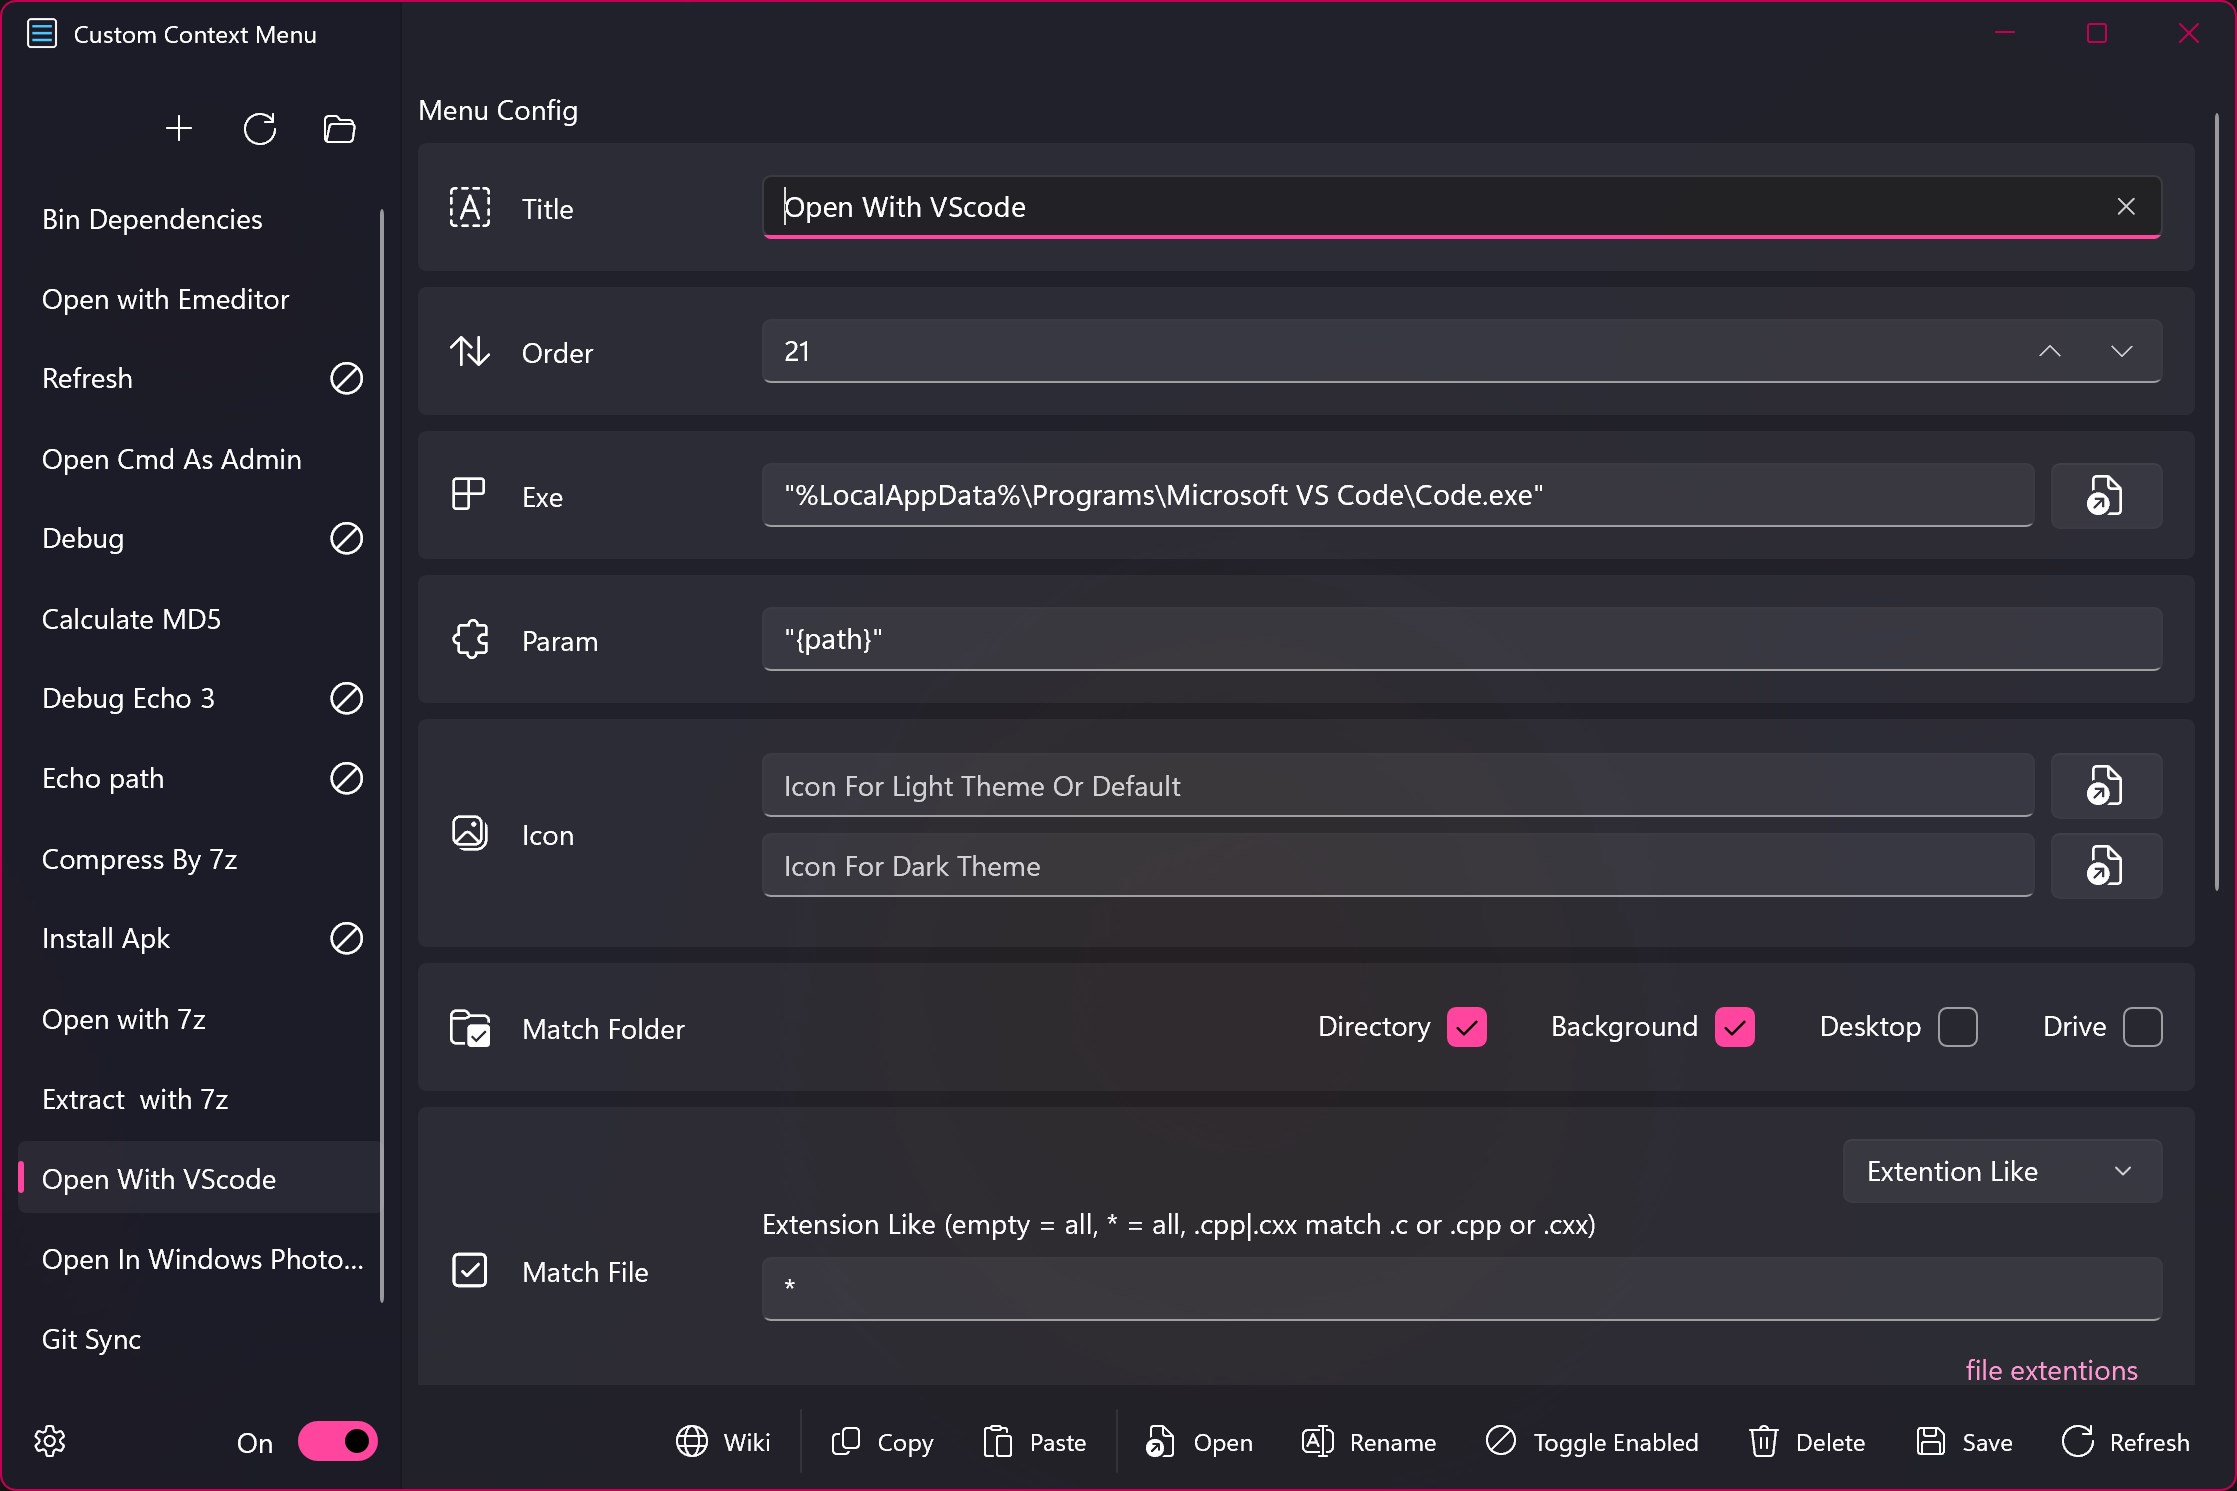This screenshot has height=1491, width=2237.
Task: Pick a file for the dark theme icon
Action: click(2105, 866)
